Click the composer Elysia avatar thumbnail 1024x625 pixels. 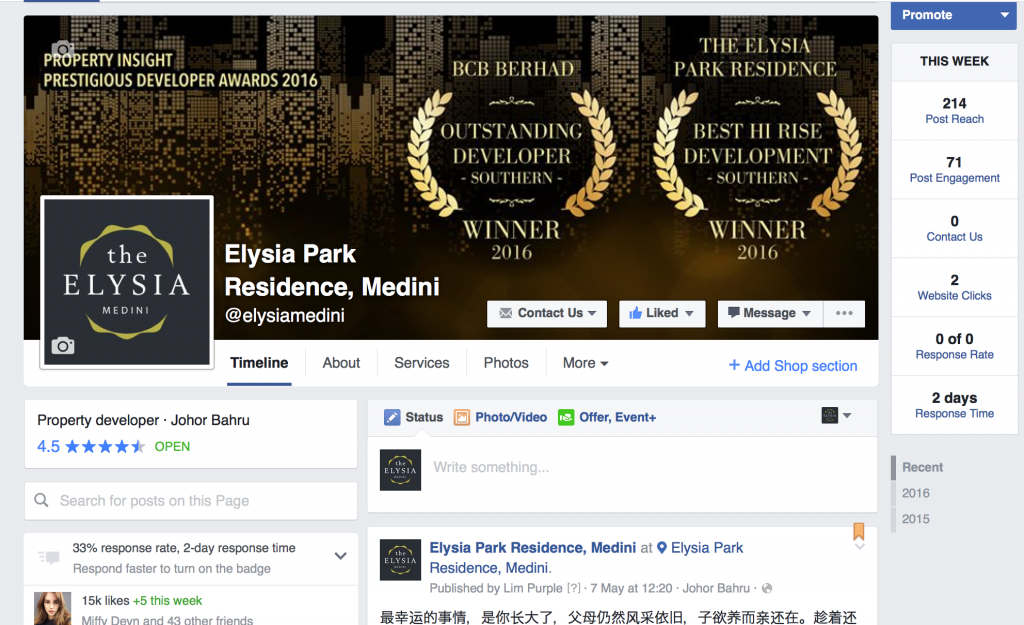pyautogui.click(x=400, y=470)
